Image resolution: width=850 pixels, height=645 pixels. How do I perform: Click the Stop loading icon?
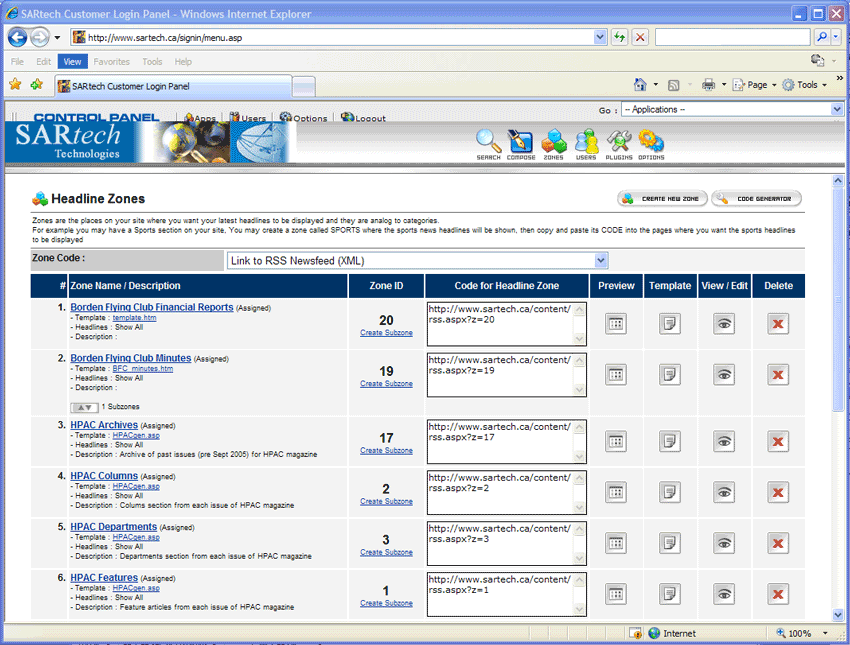(640, 37)
